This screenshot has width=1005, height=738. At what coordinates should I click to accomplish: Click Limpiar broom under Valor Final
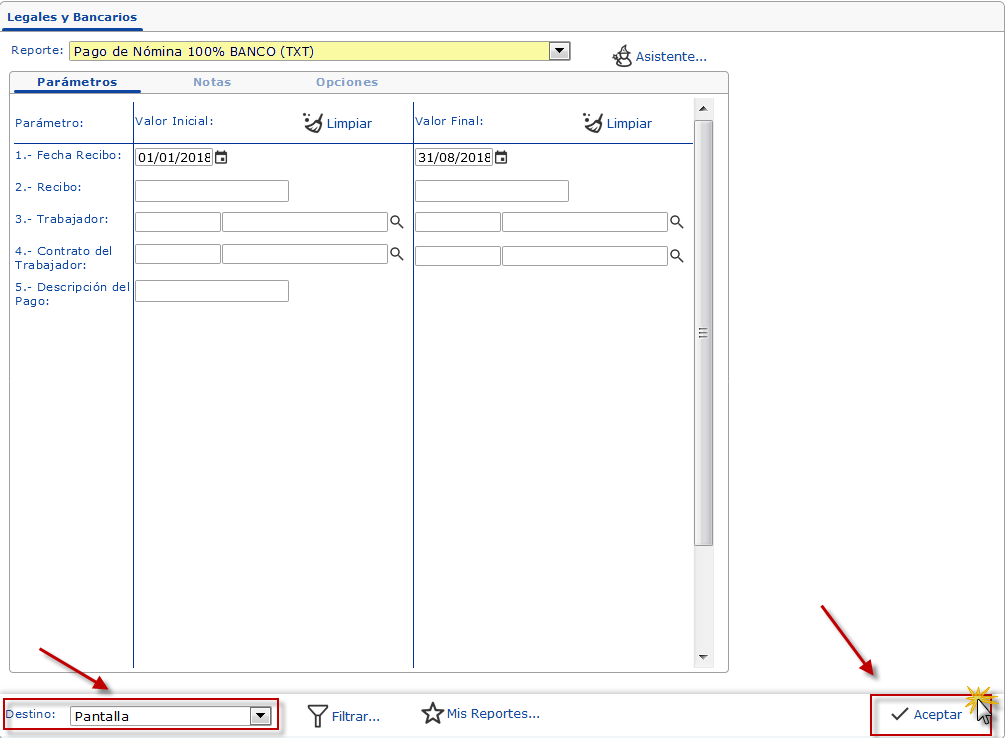point(593,123)
